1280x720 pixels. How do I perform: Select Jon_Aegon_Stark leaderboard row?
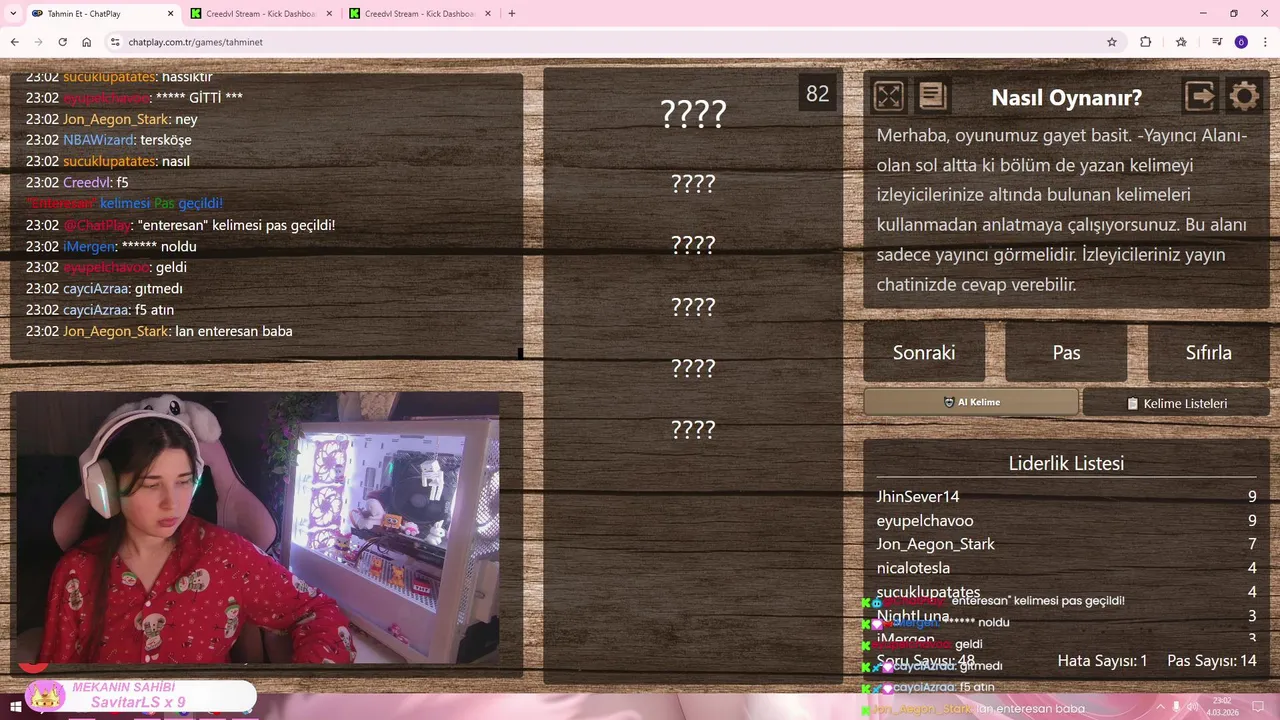[x=1066, y=544]
